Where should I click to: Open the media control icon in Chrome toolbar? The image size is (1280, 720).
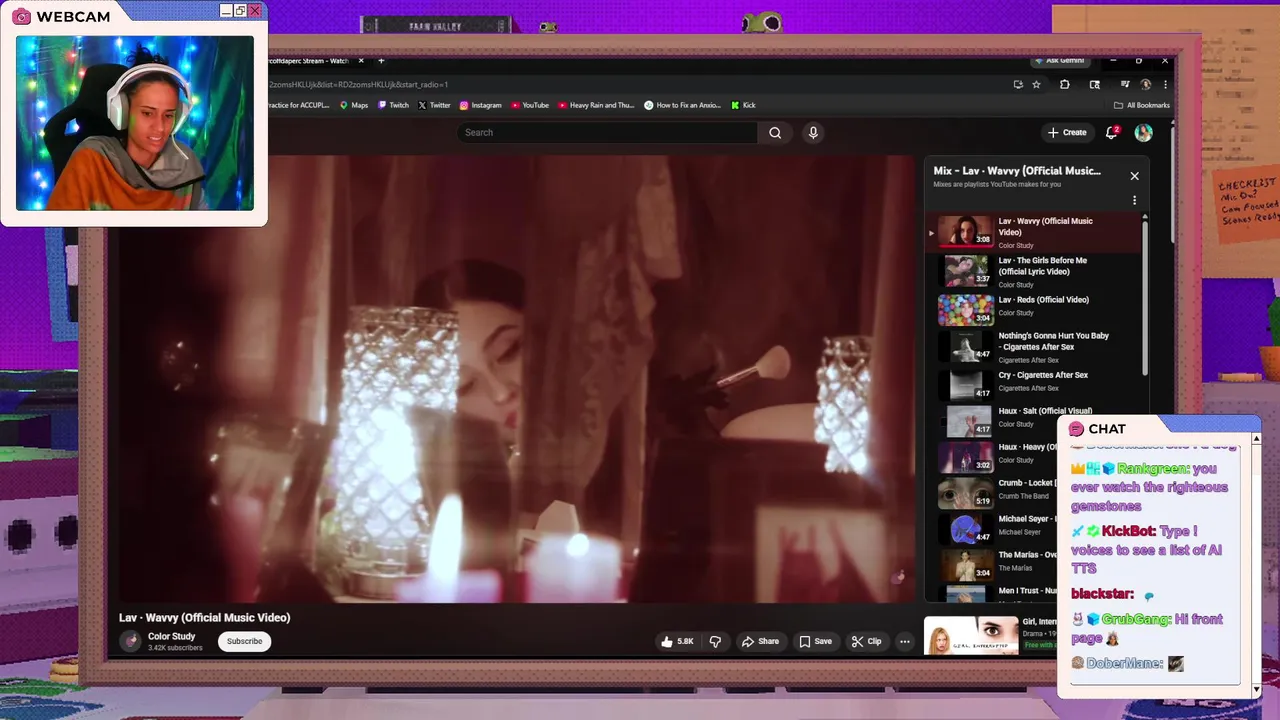pos(1125,85)
